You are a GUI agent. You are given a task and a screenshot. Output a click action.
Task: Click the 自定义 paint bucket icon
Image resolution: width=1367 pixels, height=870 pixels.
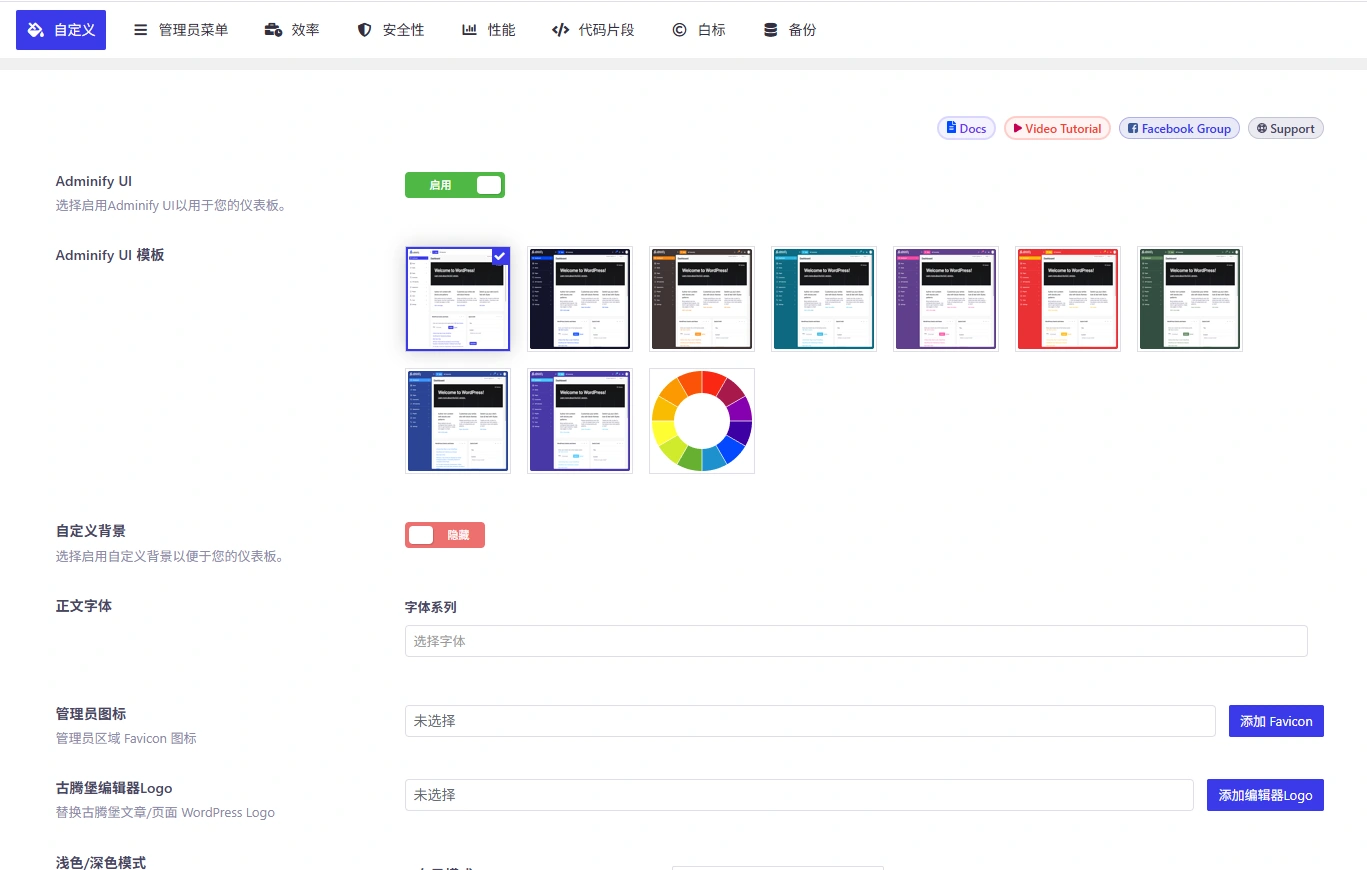(36, 29)
